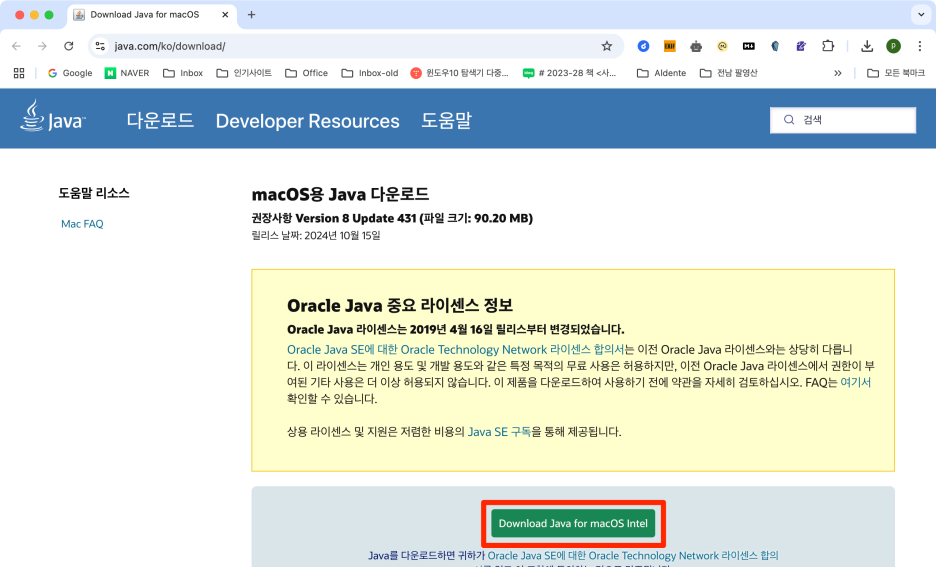Open site information icon in address bar
936x567 pixels.
[x=100, y=46]
